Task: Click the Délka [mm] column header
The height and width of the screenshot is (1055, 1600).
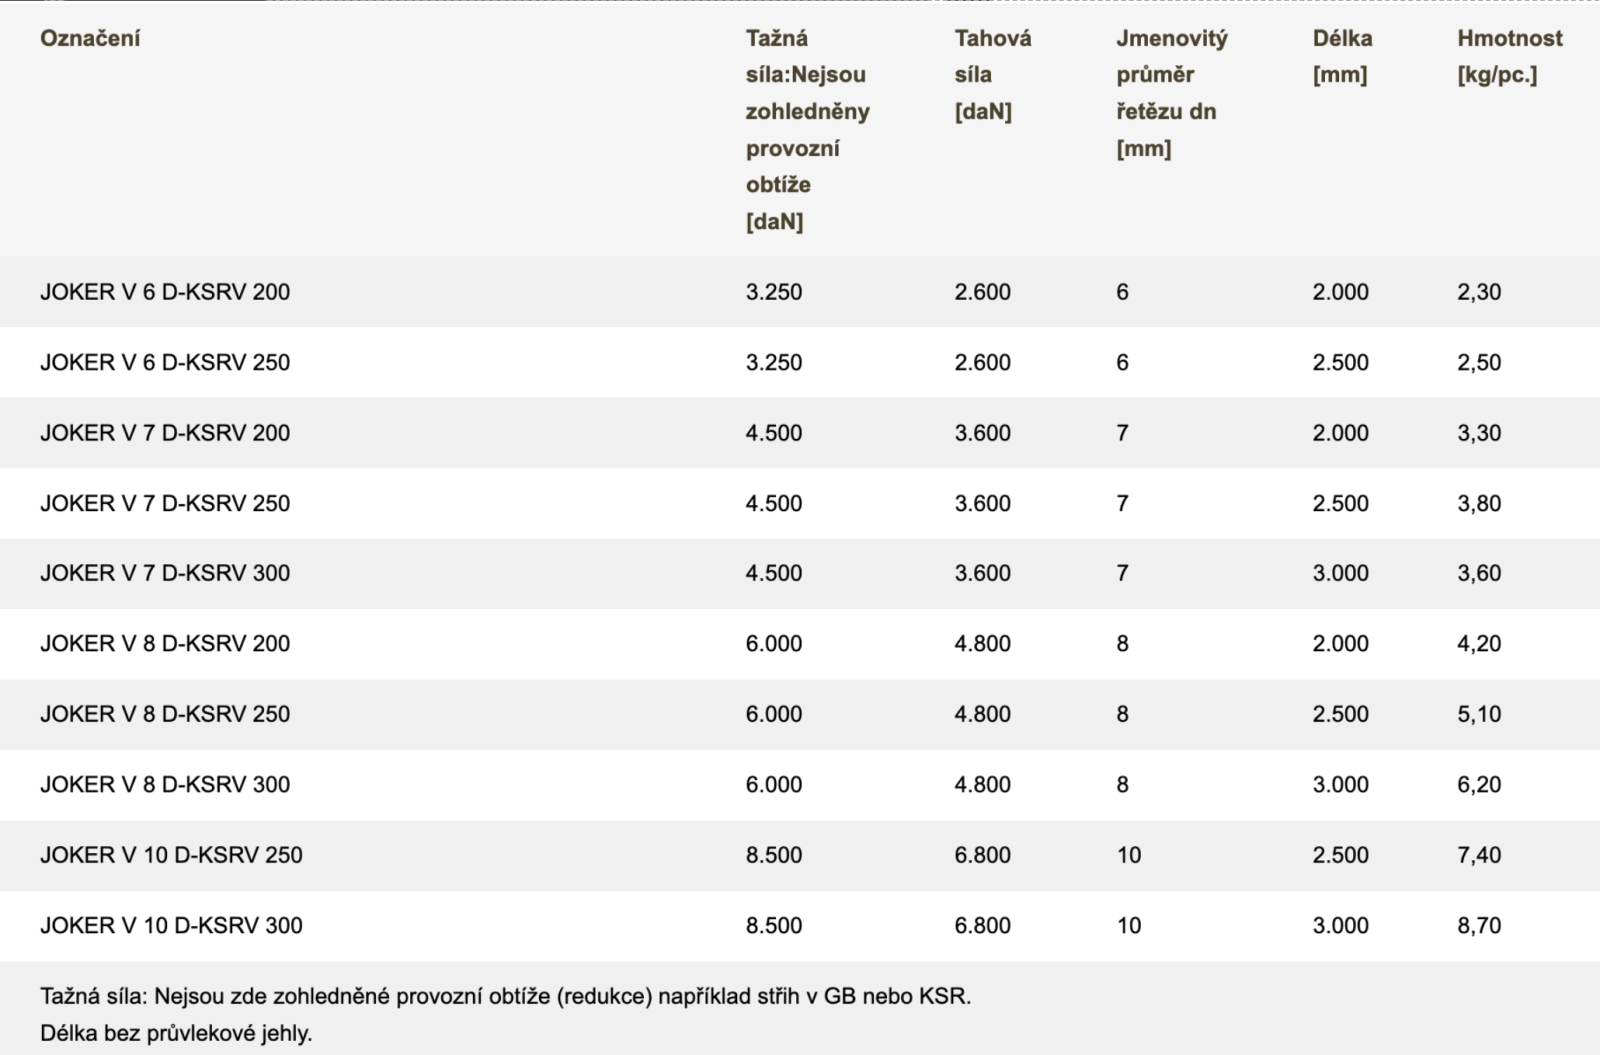Action: pyautogui.click(x=1342, y=56)
